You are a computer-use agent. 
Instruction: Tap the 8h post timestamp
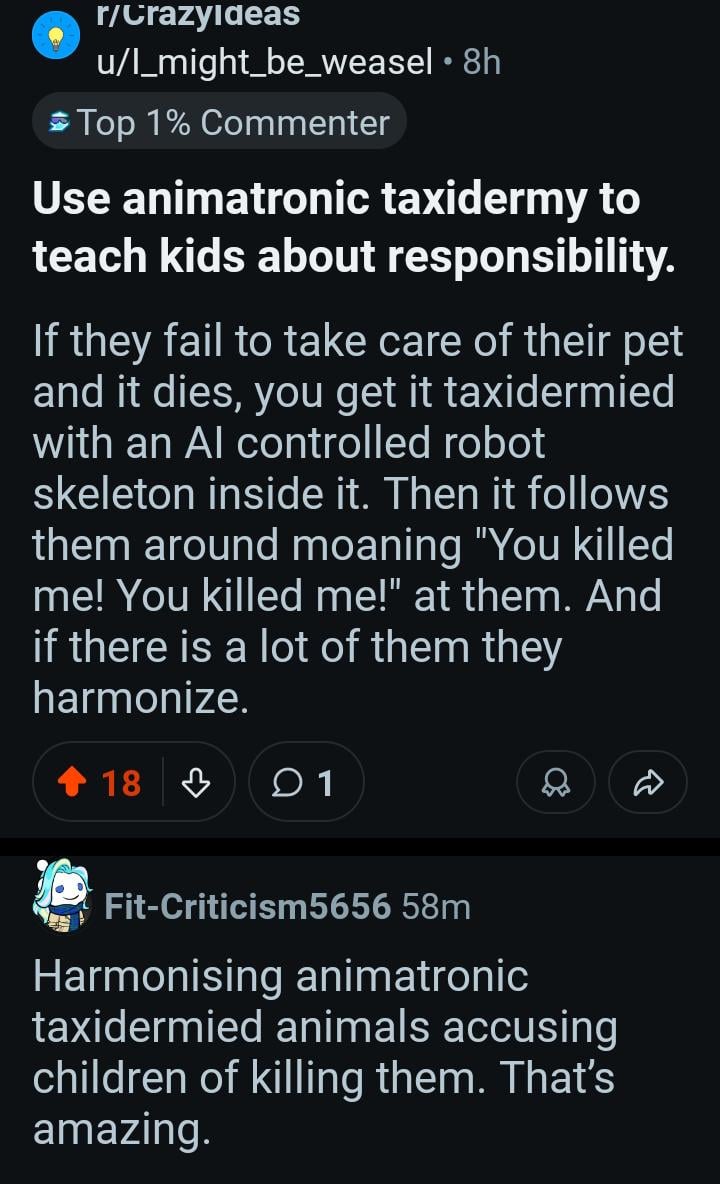pyautogui.click(x=482, y=61)
